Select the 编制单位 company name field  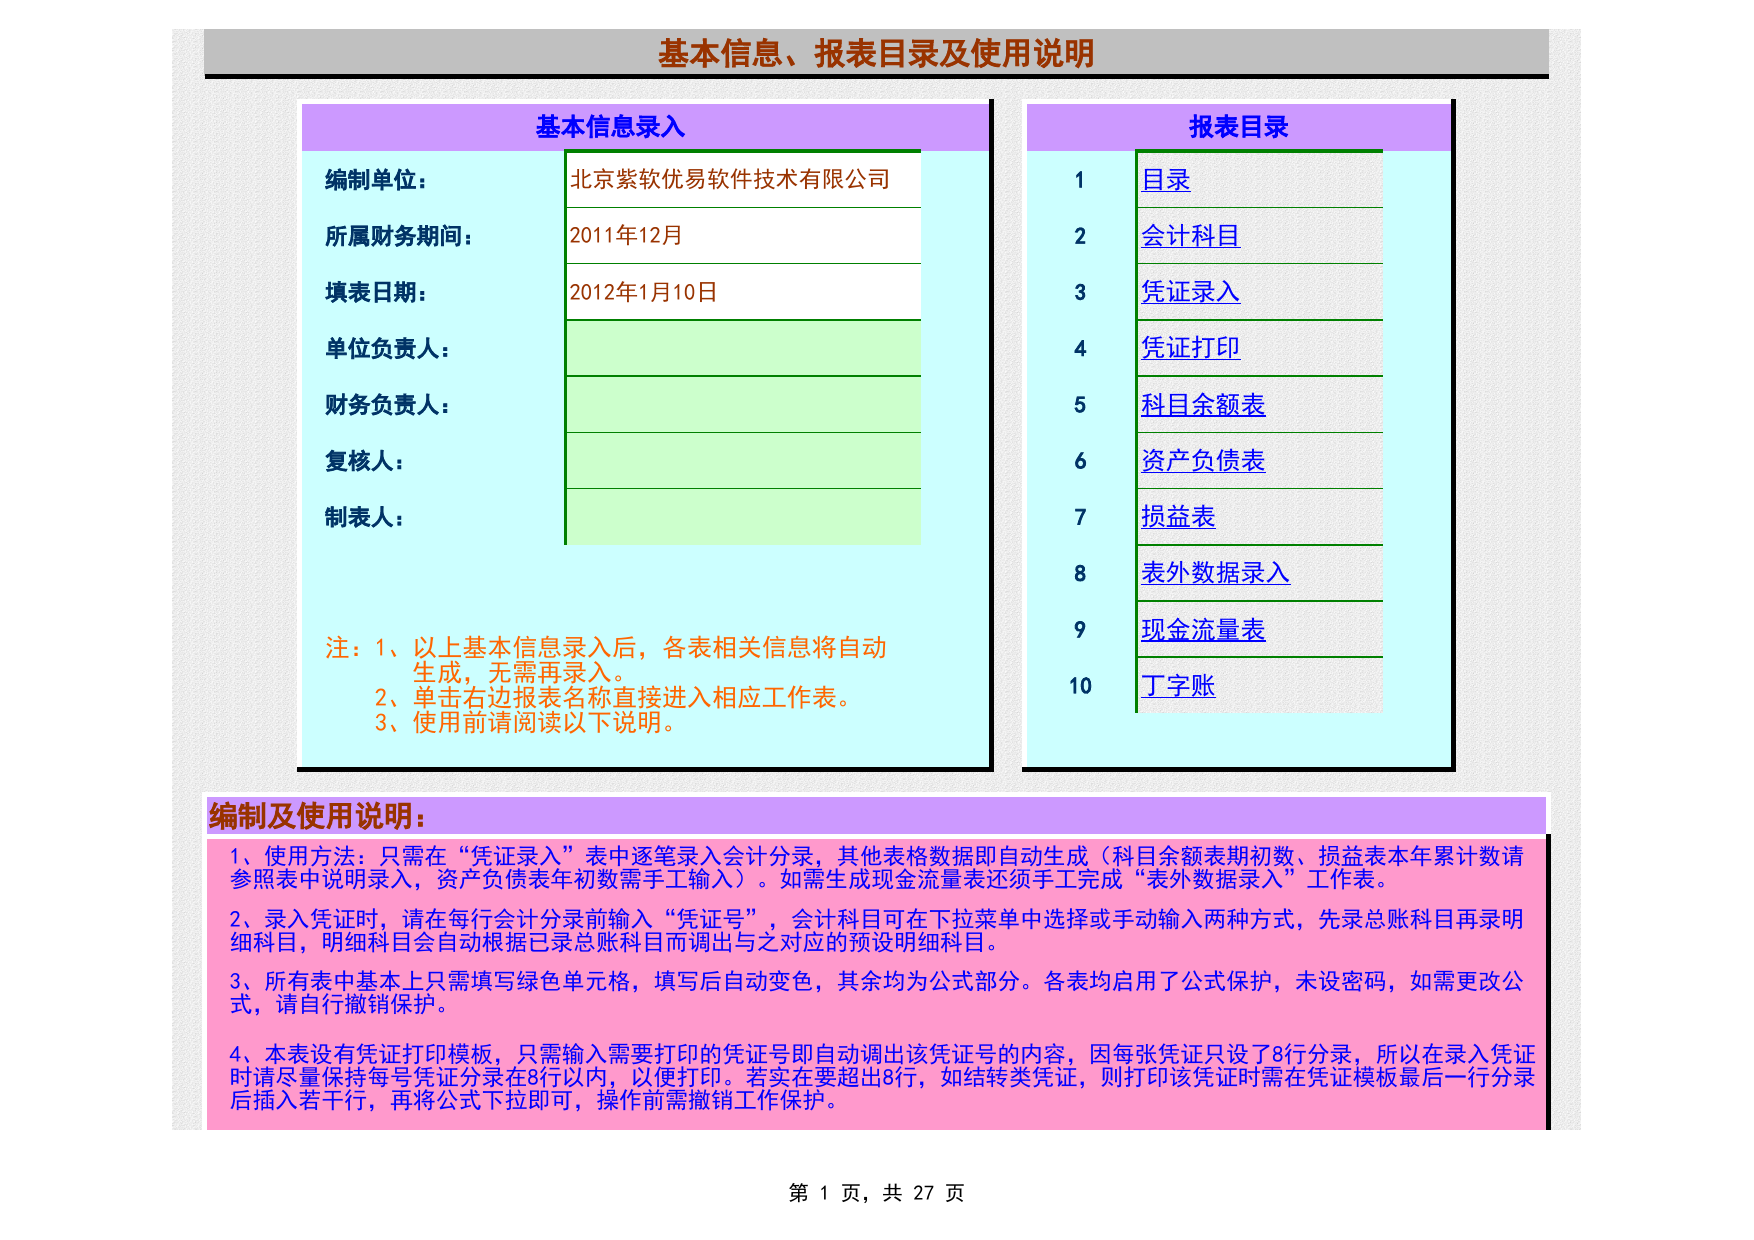[743, 180]
